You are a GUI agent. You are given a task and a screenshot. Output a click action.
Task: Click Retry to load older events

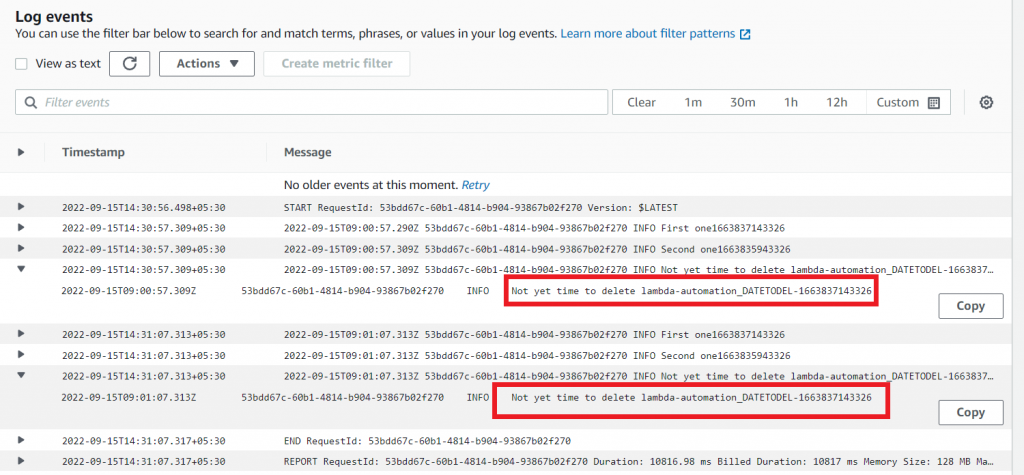point(474,185)
